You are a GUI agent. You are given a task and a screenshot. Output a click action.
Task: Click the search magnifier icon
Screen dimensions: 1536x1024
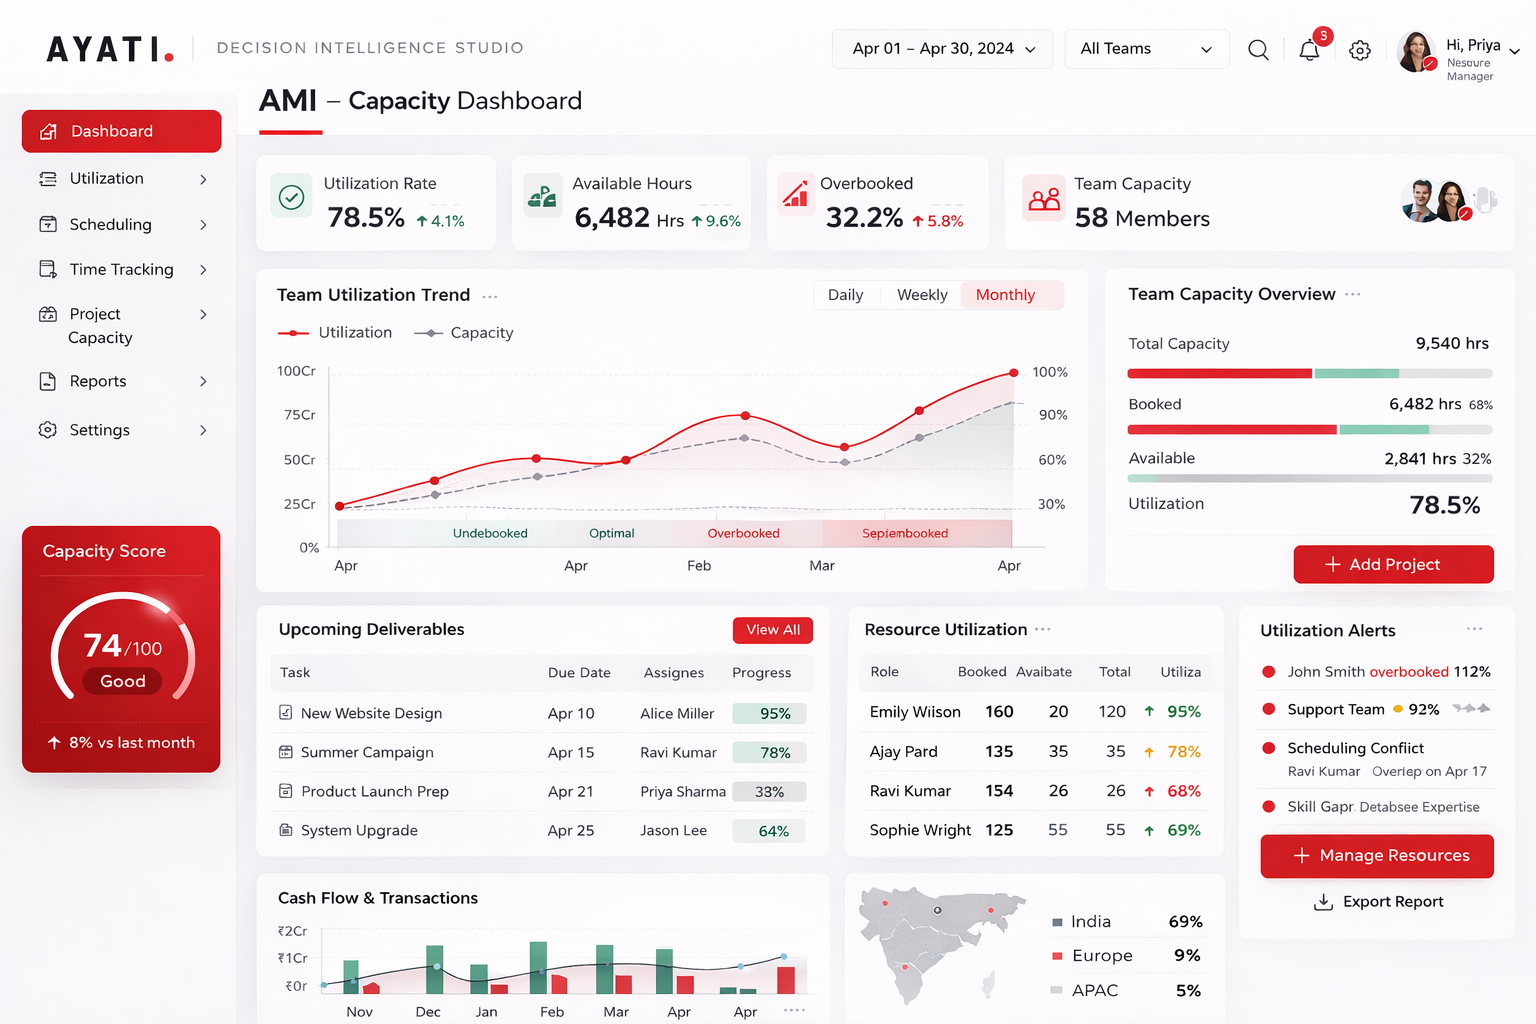[1258, 50]
